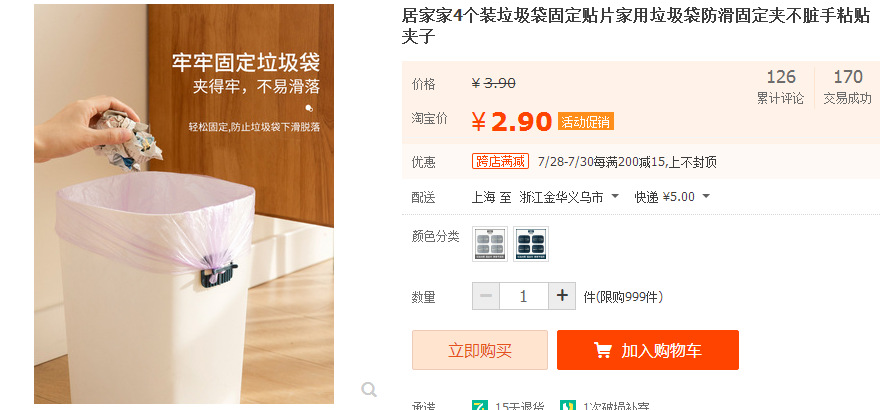Viewport: 880px width, 410px height.
Task: Click the 跨店满减 coupon tag
Action: 500,161
